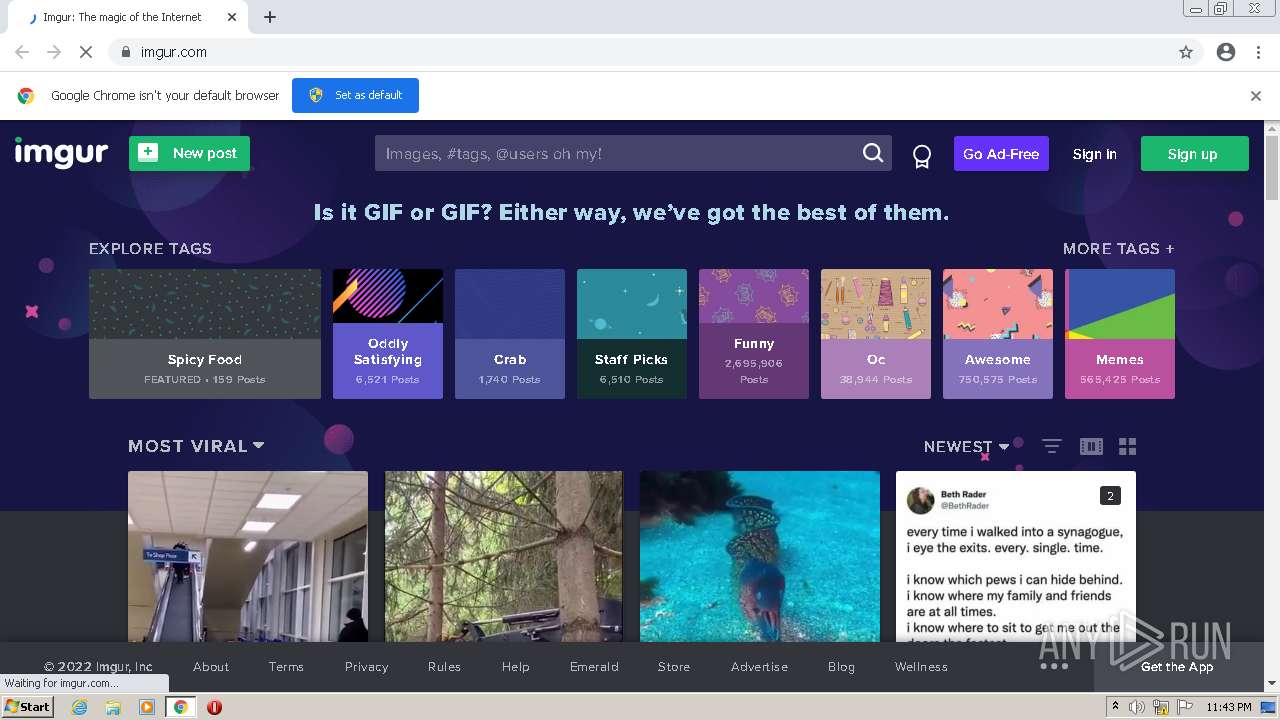This screenshot has height=720, width=1280.
Task: Open File Explorer from the taskbar
Action: pyautogui.click(x=113, y=707)
